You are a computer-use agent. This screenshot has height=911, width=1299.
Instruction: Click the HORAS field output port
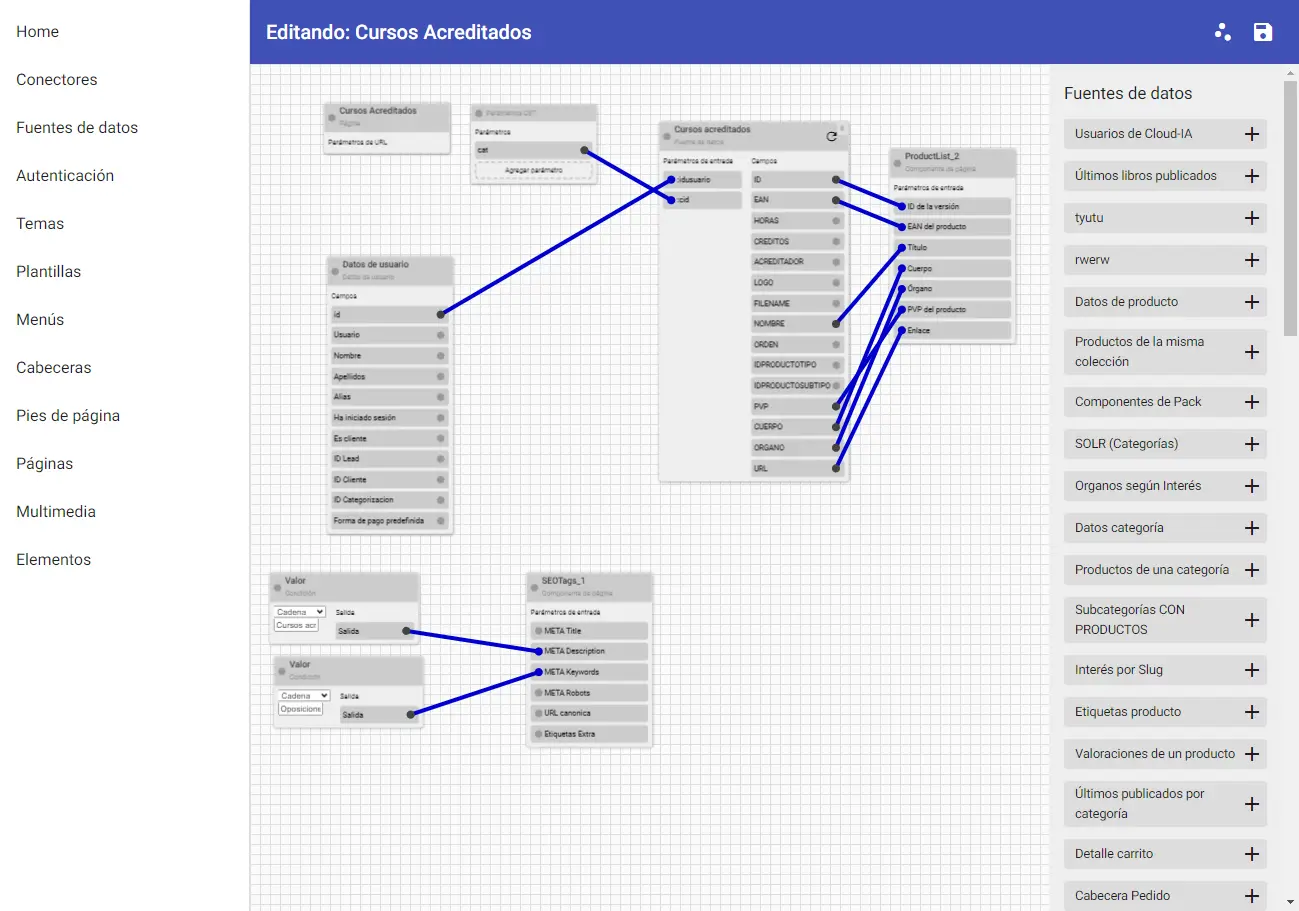pos(836,221)
